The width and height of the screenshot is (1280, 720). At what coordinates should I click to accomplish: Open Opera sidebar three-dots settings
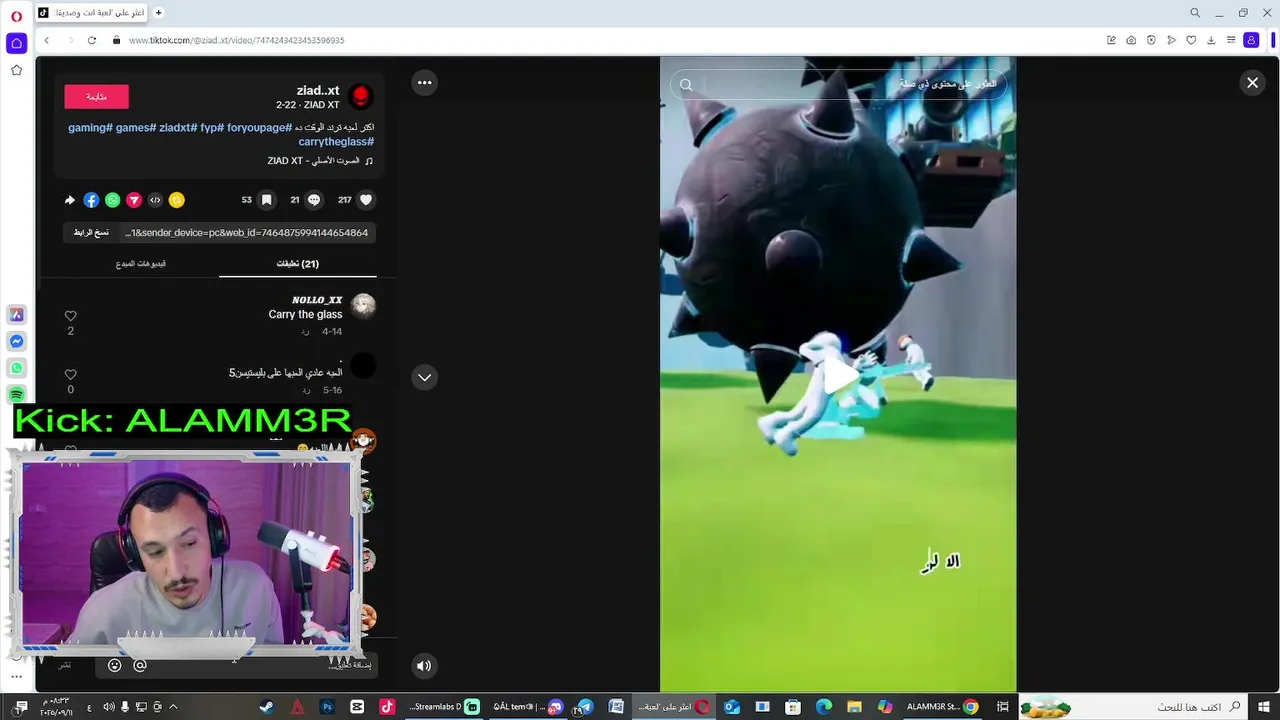16,676
